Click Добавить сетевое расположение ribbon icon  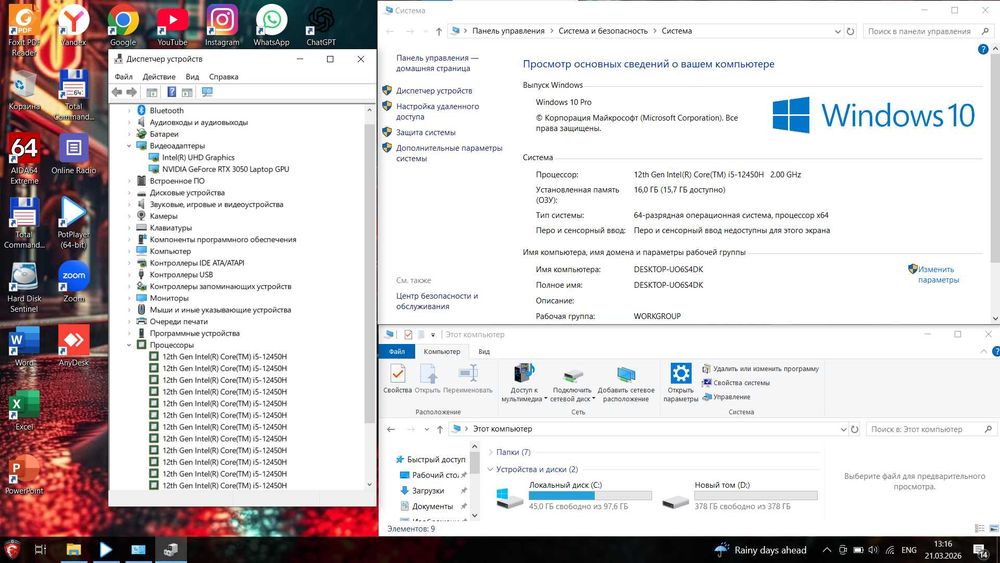[x=626, y=383]
